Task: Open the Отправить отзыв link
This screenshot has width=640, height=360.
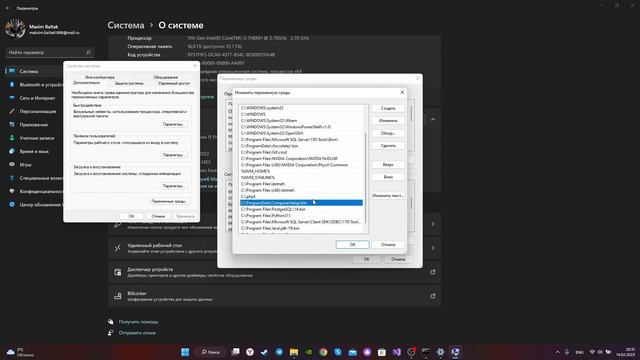Action: 137,333
